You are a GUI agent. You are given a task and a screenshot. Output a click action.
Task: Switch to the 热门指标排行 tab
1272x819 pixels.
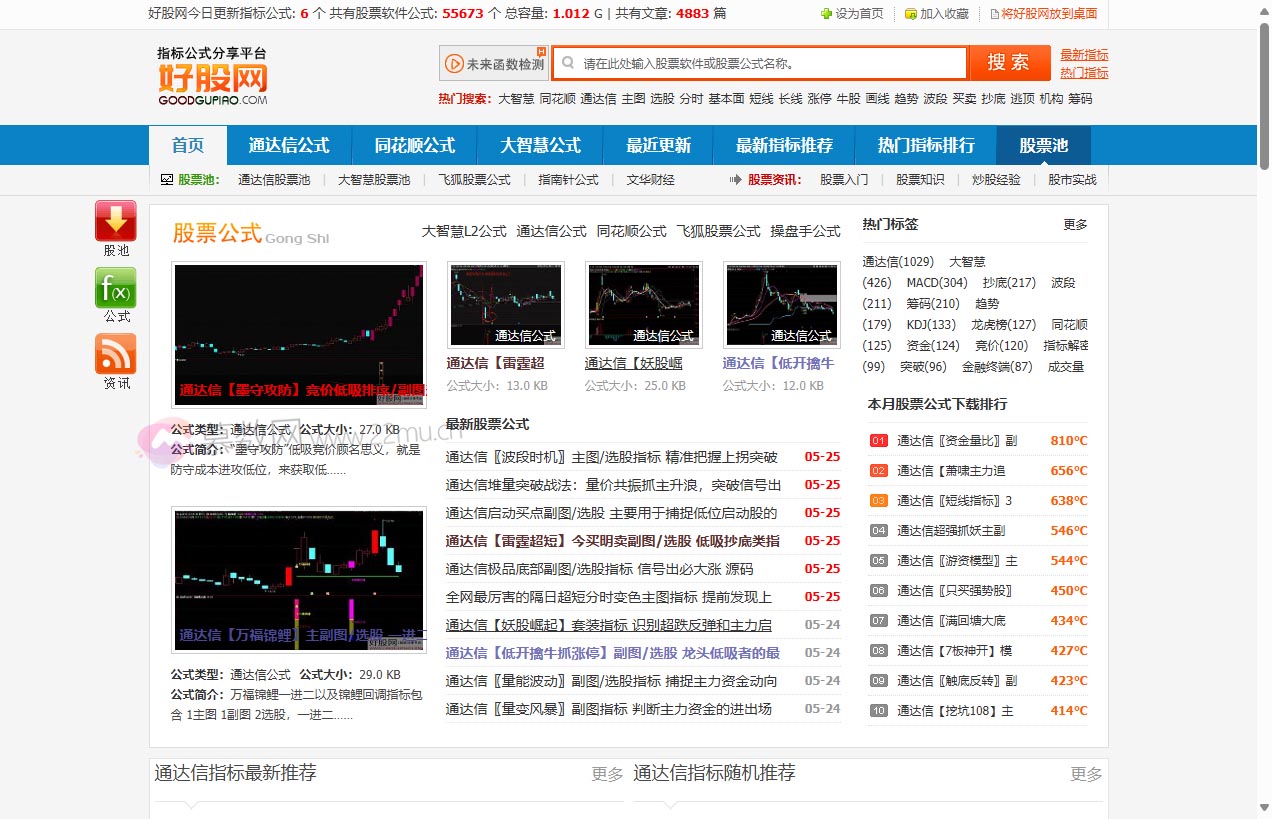925,145
